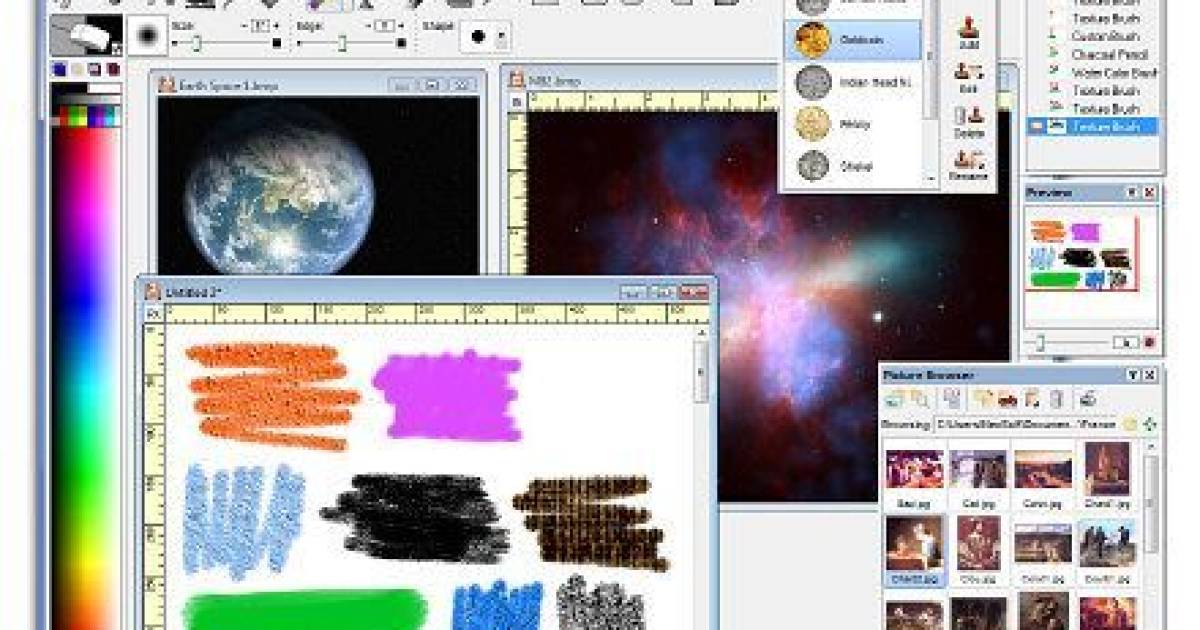Open the Shape dropdown arrow

[501, 38]
